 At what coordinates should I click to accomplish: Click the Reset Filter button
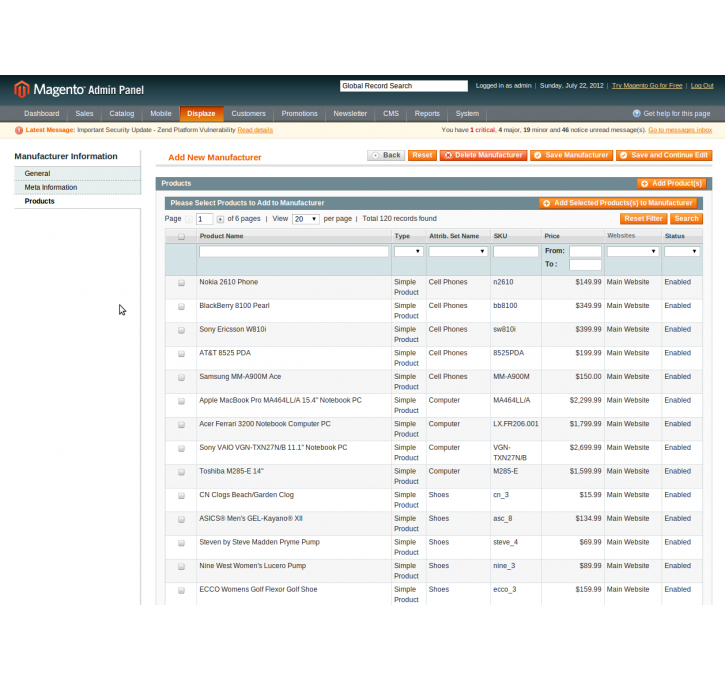[643, 219]
